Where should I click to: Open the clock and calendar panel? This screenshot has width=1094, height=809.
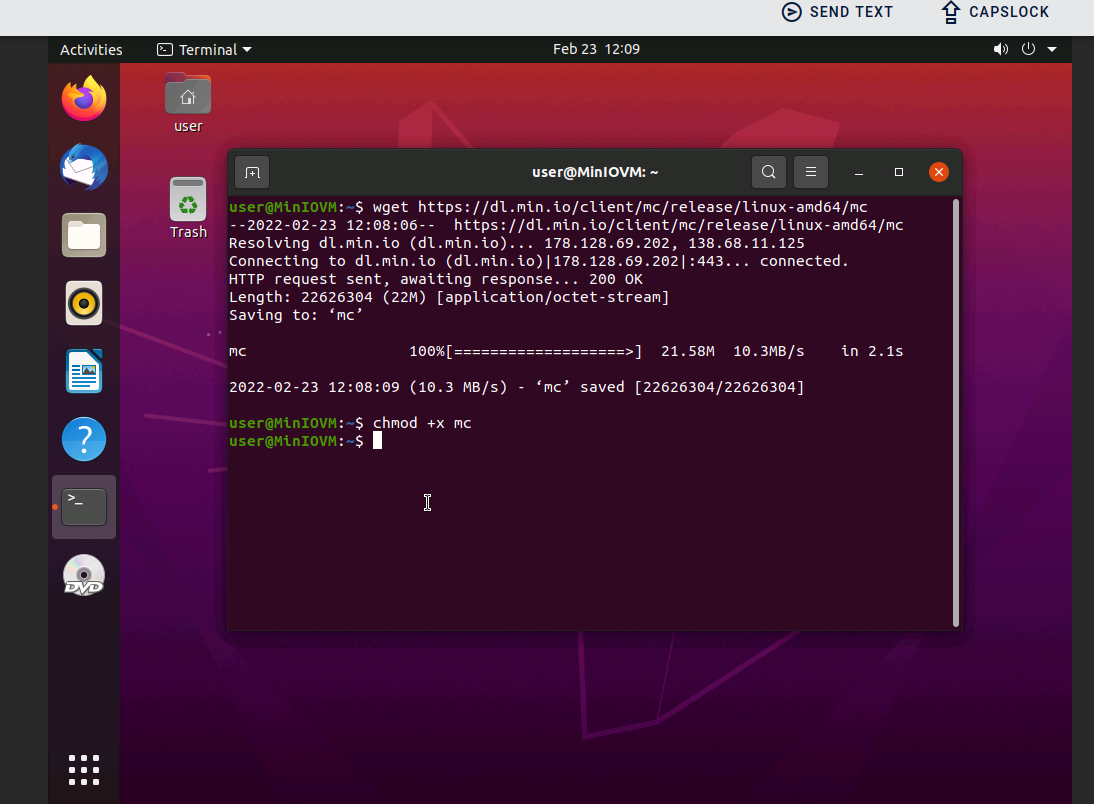(x=596, y=49)
